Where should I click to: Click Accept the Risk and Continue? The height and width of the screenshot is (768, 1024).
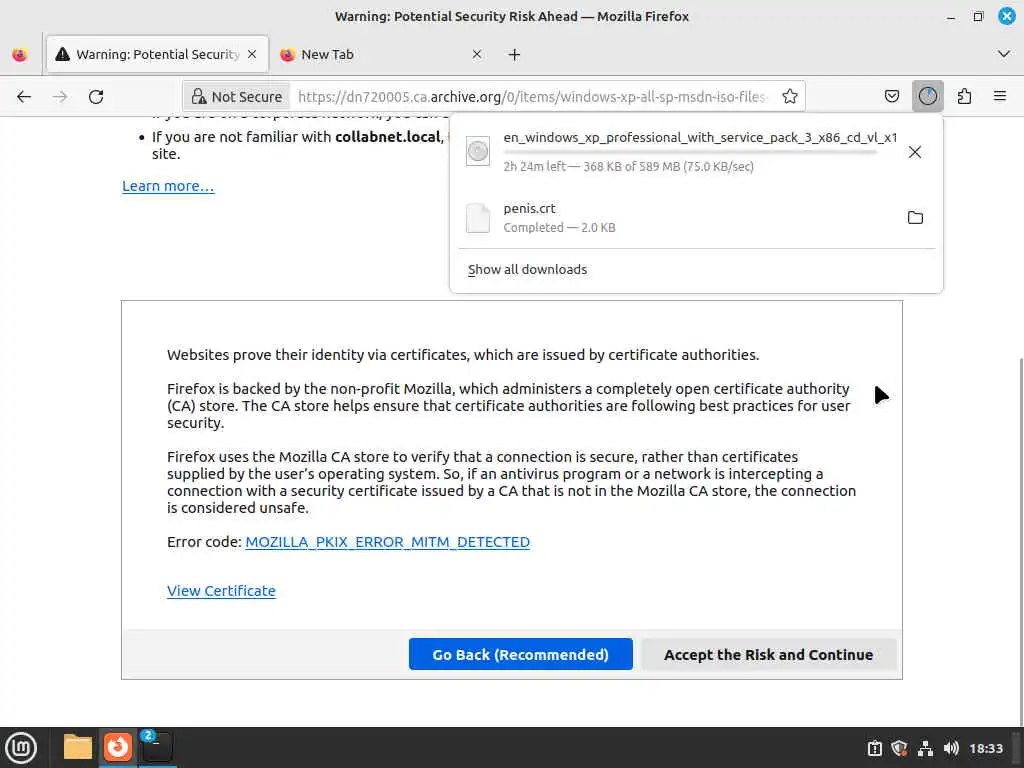point(768,654)
